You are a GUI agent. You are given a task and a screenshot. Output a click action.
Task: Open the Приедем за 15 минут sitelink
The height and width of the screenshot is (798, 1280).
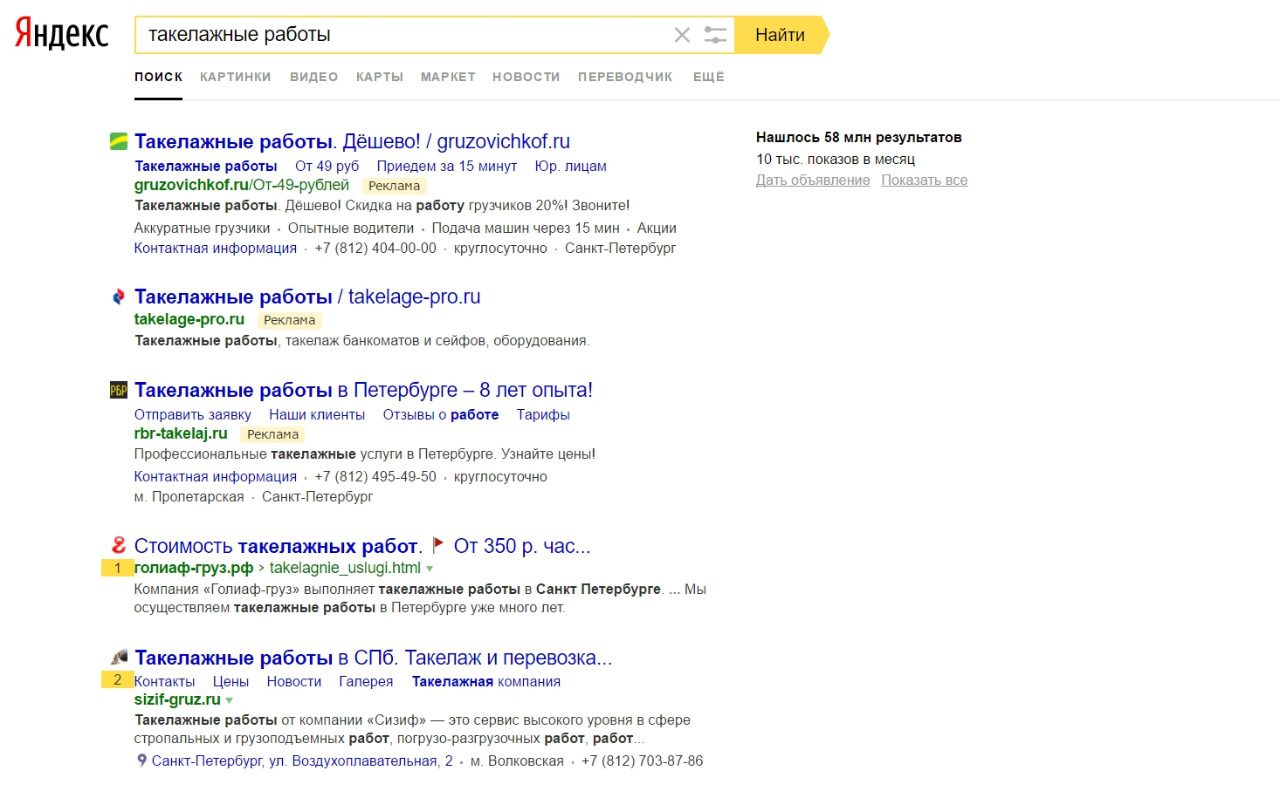[x=447, y=166]
